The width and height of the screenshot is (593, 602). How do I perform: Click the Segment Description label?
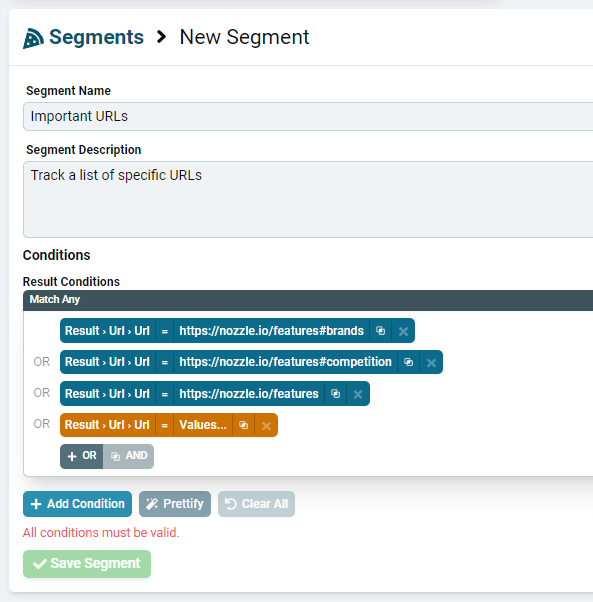[x=84, y=150]
